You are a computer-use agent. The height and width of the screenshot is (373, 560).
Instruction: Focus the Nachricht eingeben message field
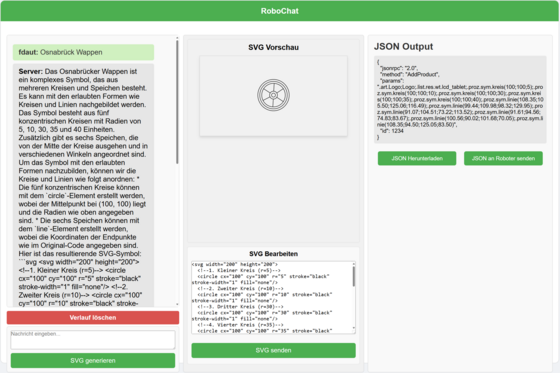[93, 339]
